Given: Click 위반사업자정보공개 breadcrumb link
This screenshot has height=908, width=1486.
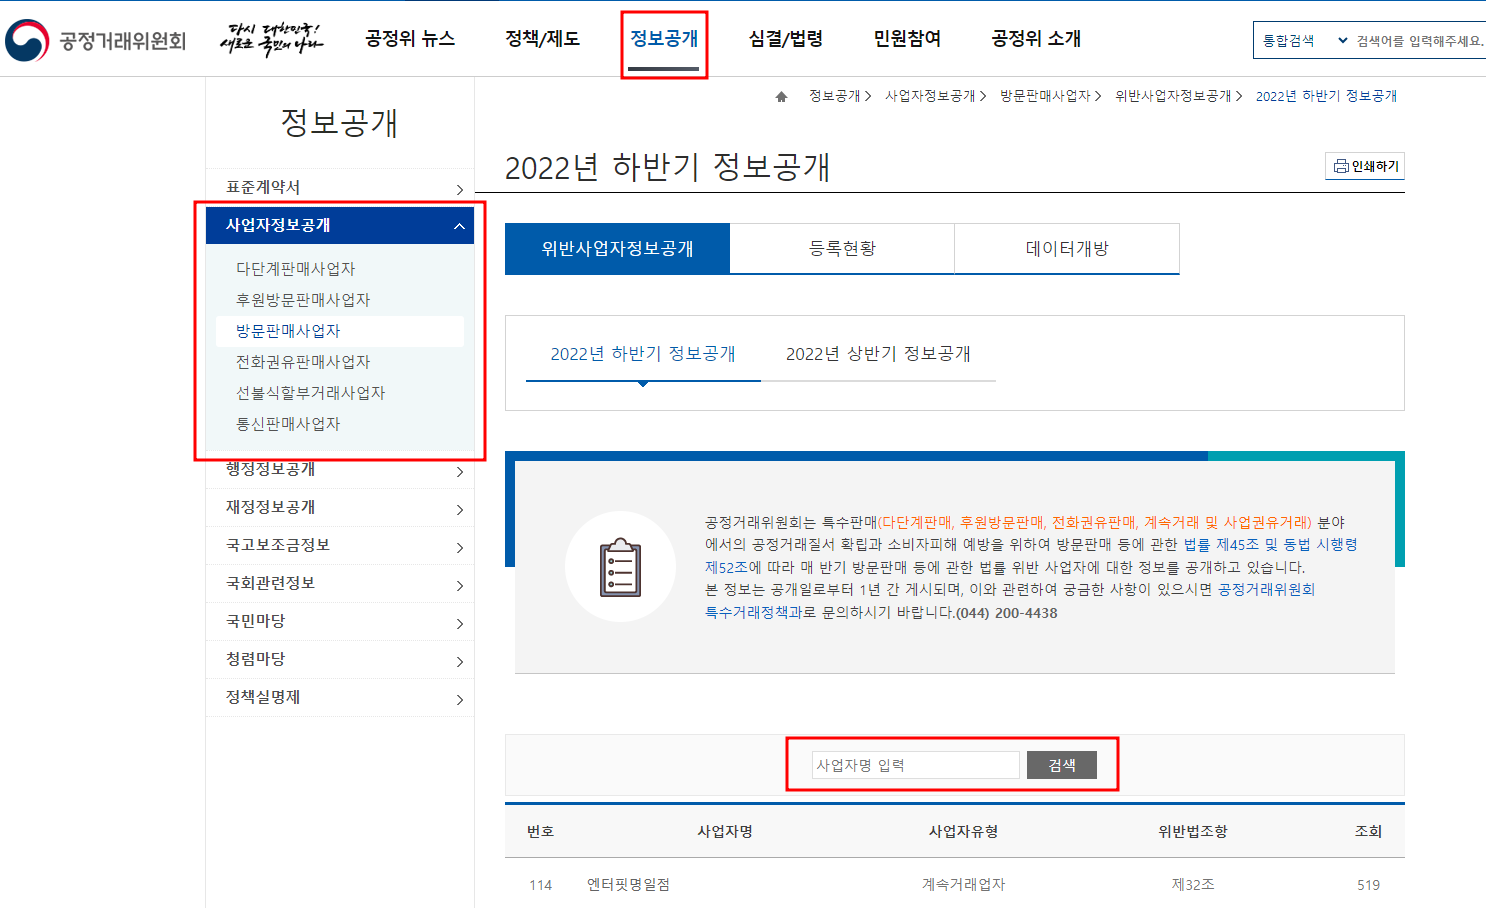Looking at the screenshot, I should click(1173, 96).
